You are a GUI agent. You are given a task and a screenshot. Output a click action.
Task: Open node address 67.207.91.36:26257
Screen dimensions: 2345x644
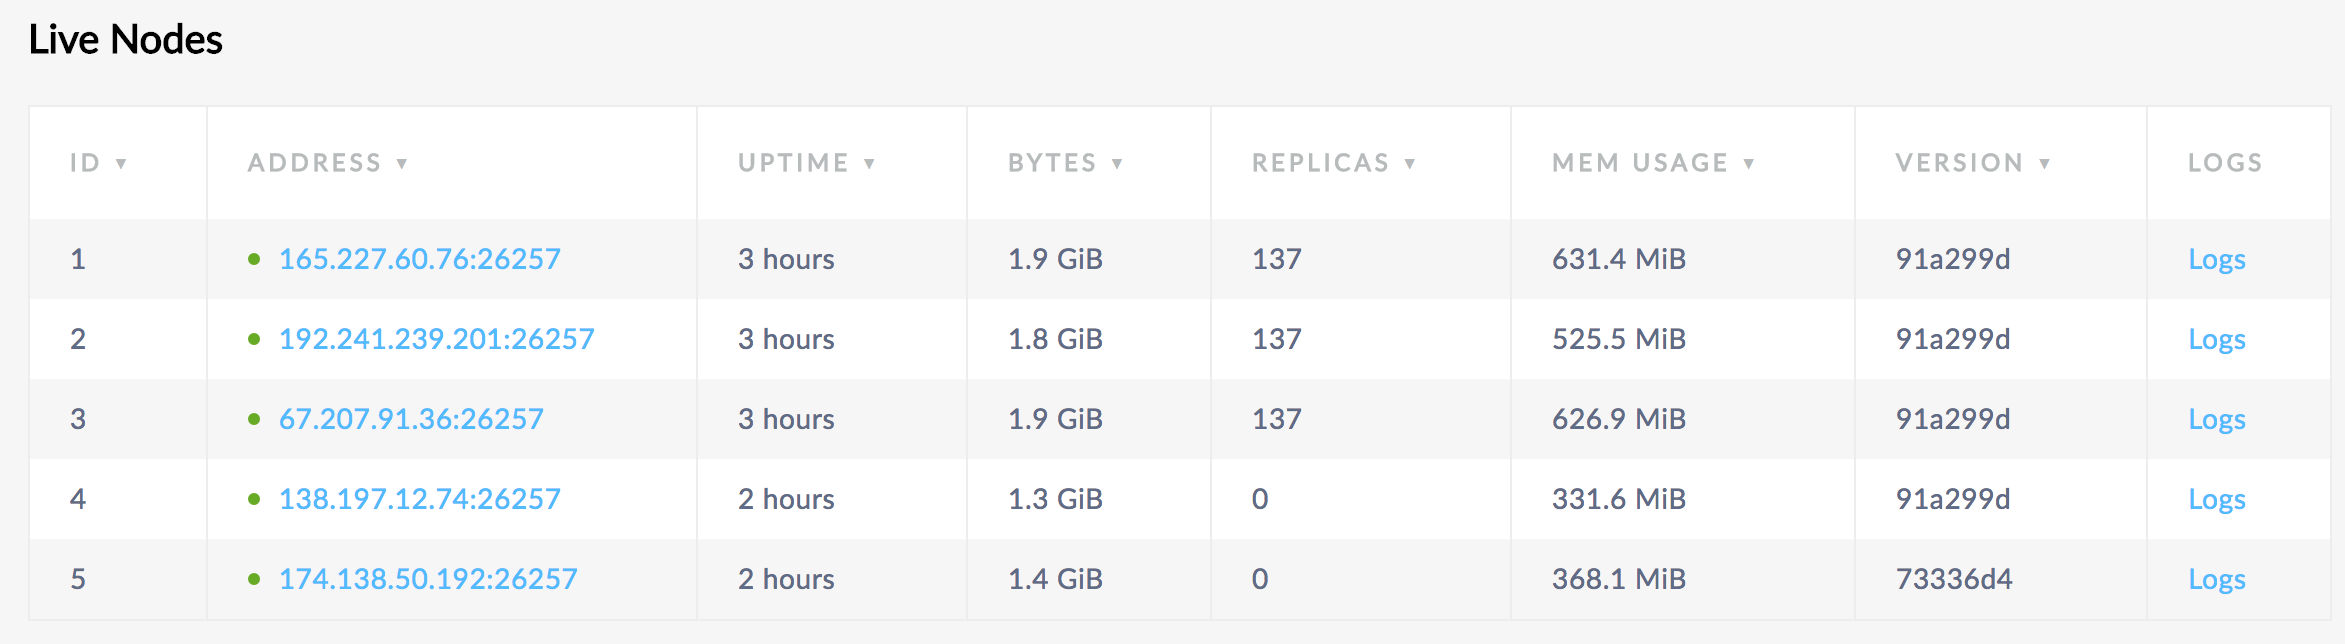411,418
